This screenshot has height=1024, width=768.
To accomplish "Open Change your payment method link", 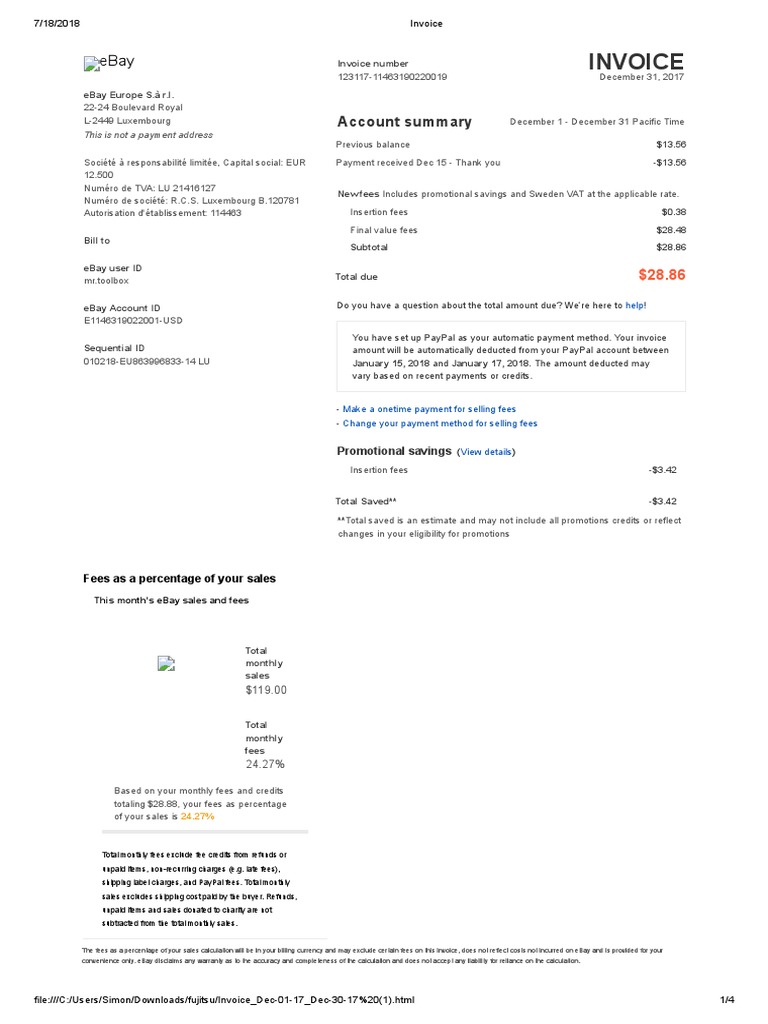I will [x=439, y=423].
